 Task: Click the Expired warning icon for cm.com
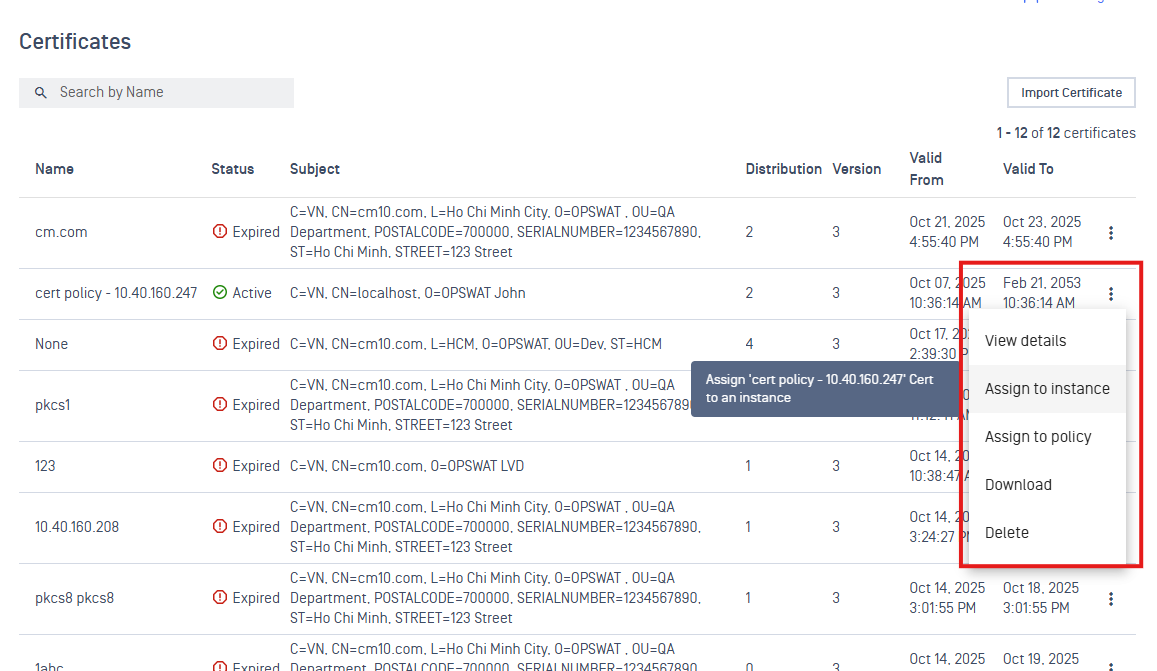(x=220, y=232)
